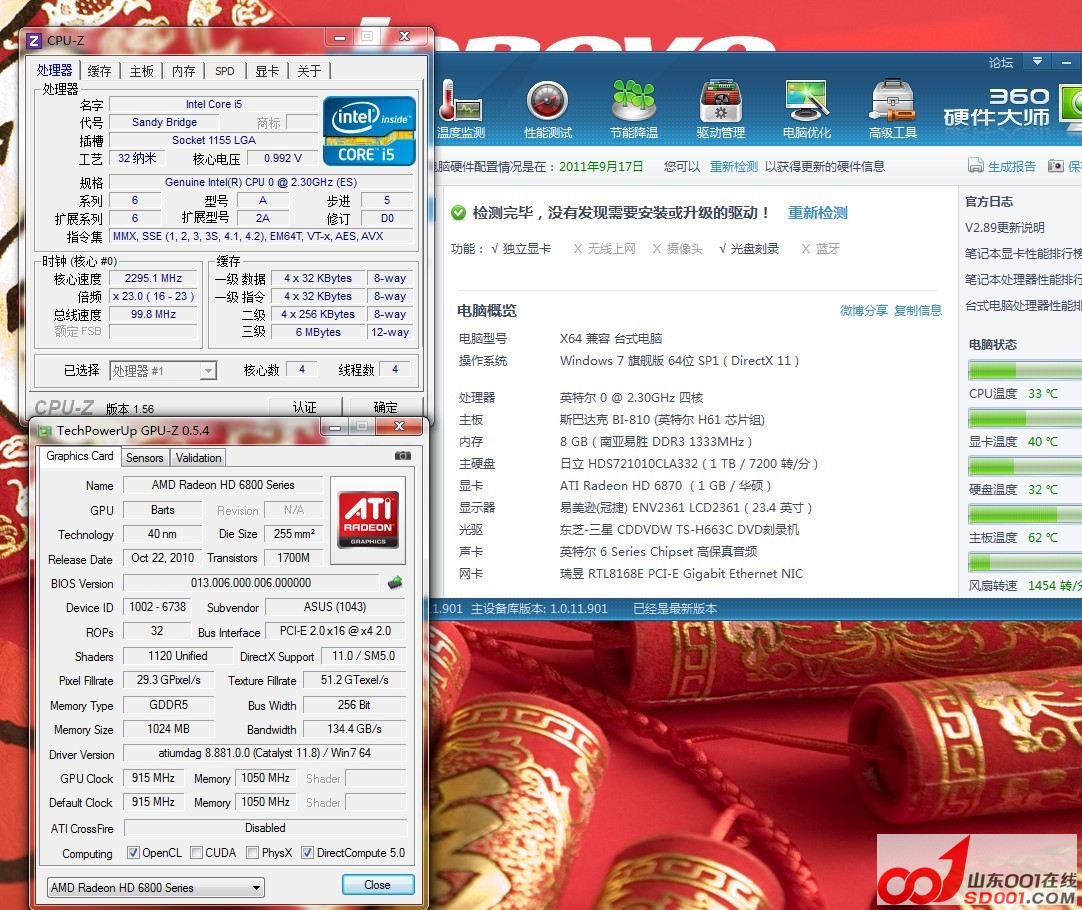Click the BIOS save chip icon
This screenshot has height=910, width=1082.
(x=395, y=583)
